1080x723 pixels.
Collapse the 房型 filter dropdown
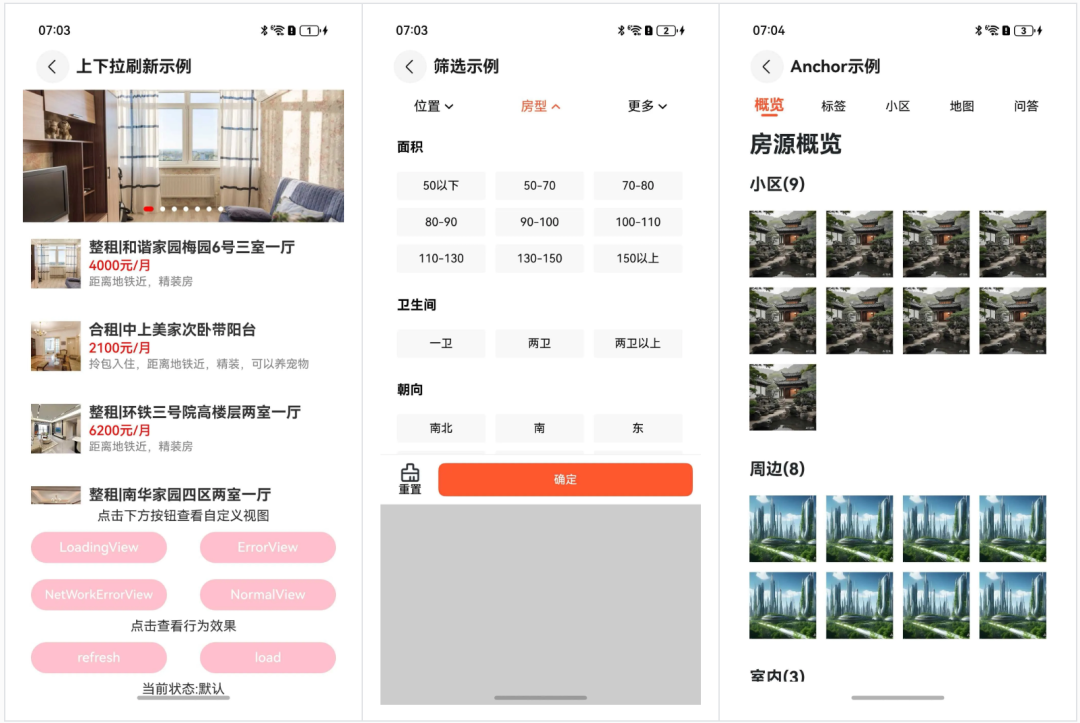click(540, 106)
